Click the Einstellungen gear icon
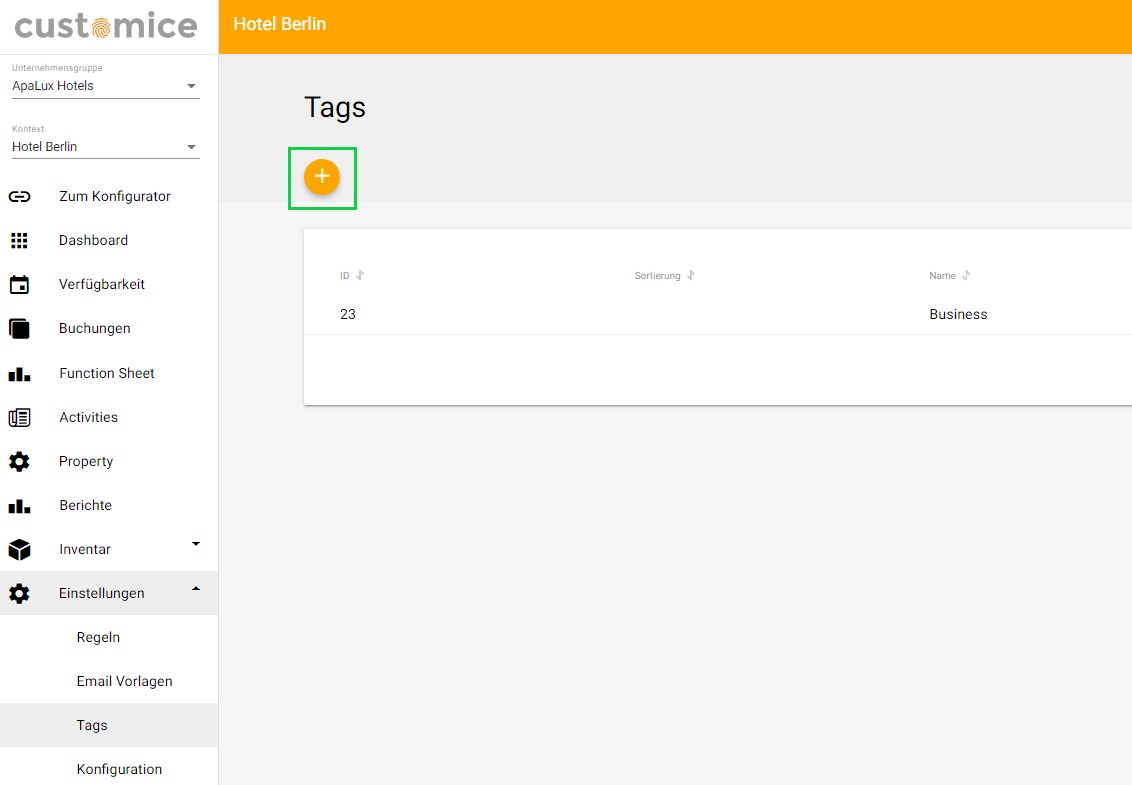 coord(19,594)
